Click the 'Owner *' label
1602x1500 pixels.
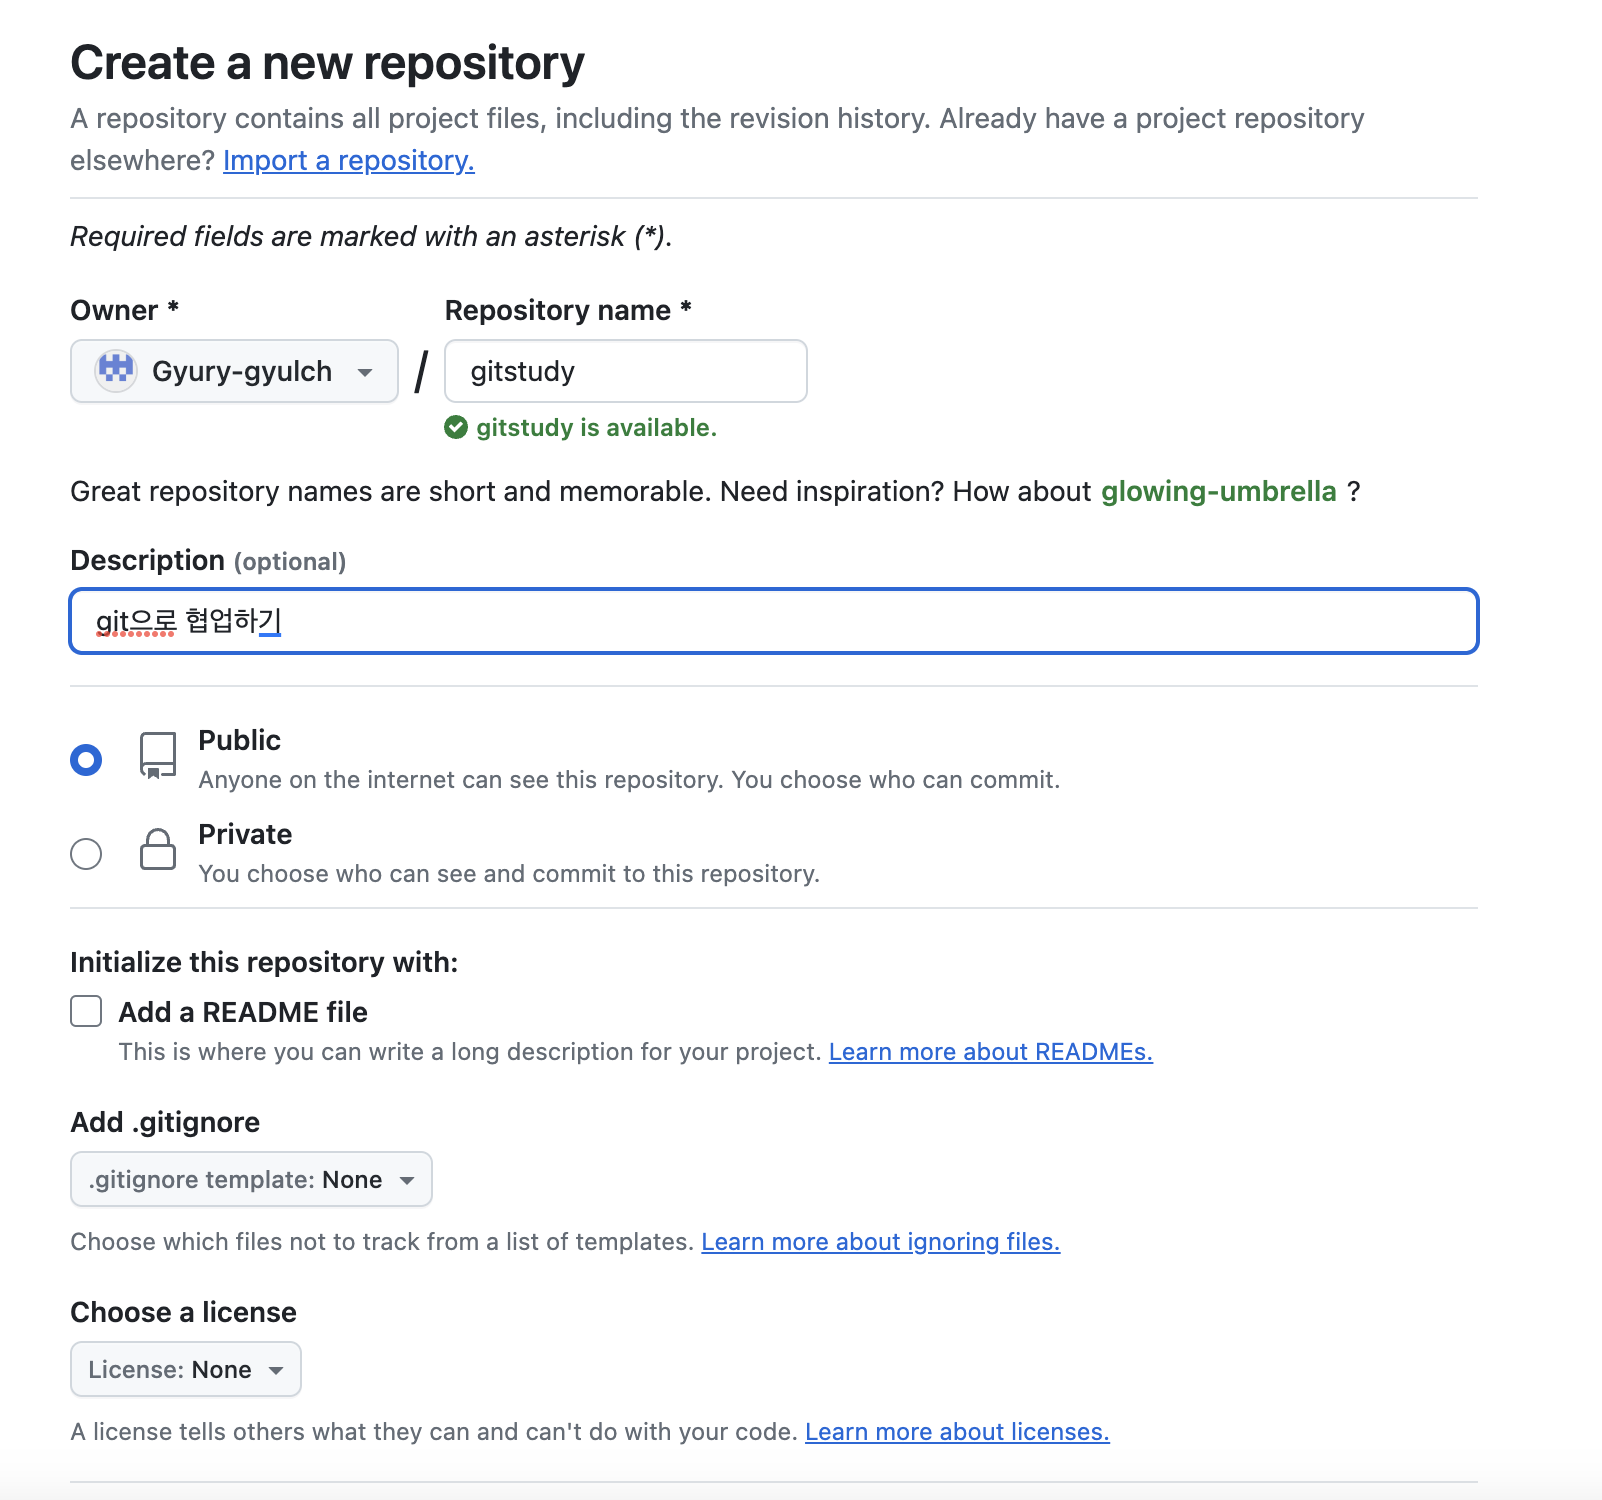pos(124,310)
